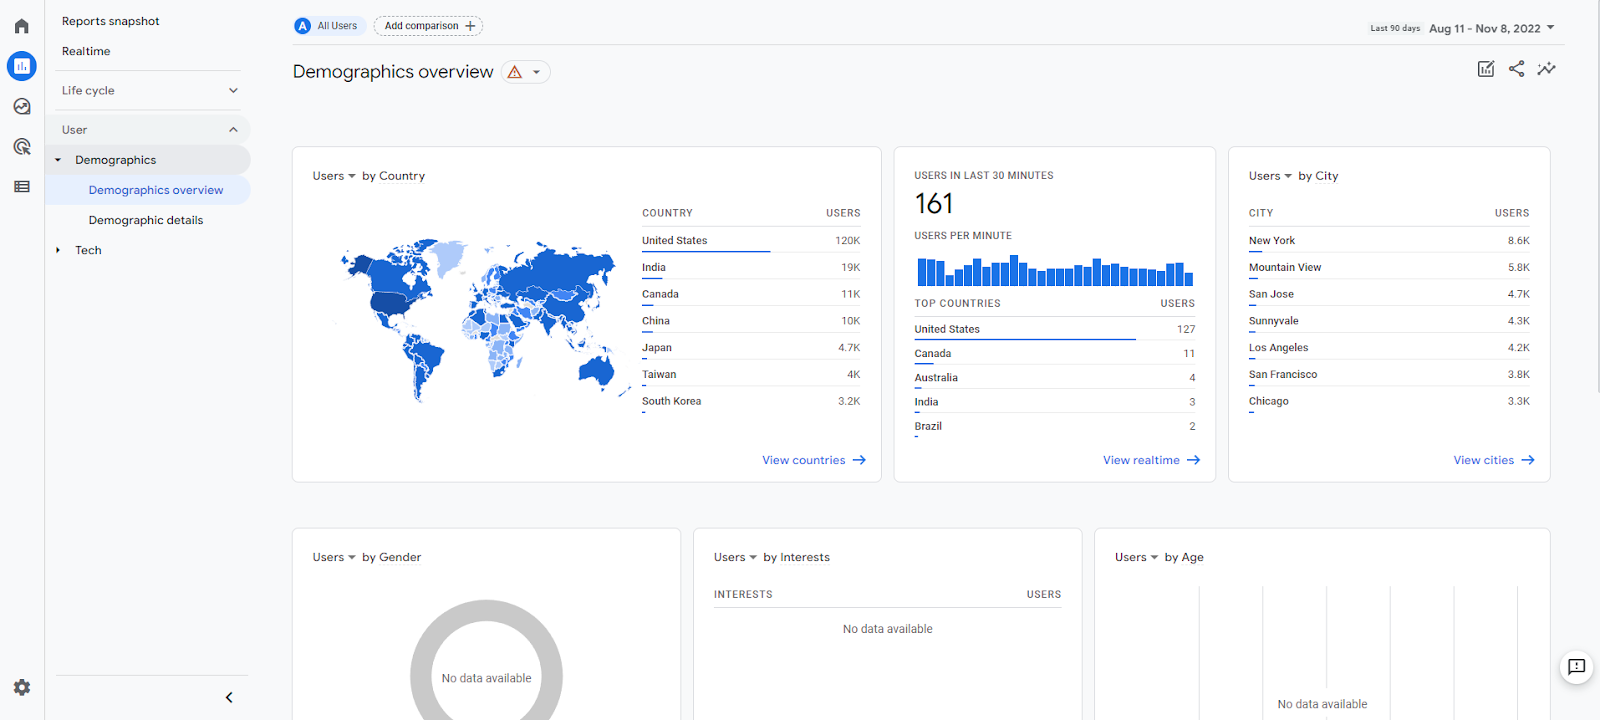Click the Share this report icon

[x=1517, y=69]
